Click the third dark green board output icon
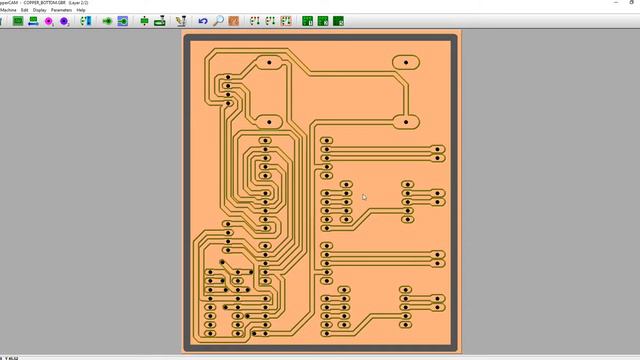The width and height of the screenshot is (640, 360). 338,21
